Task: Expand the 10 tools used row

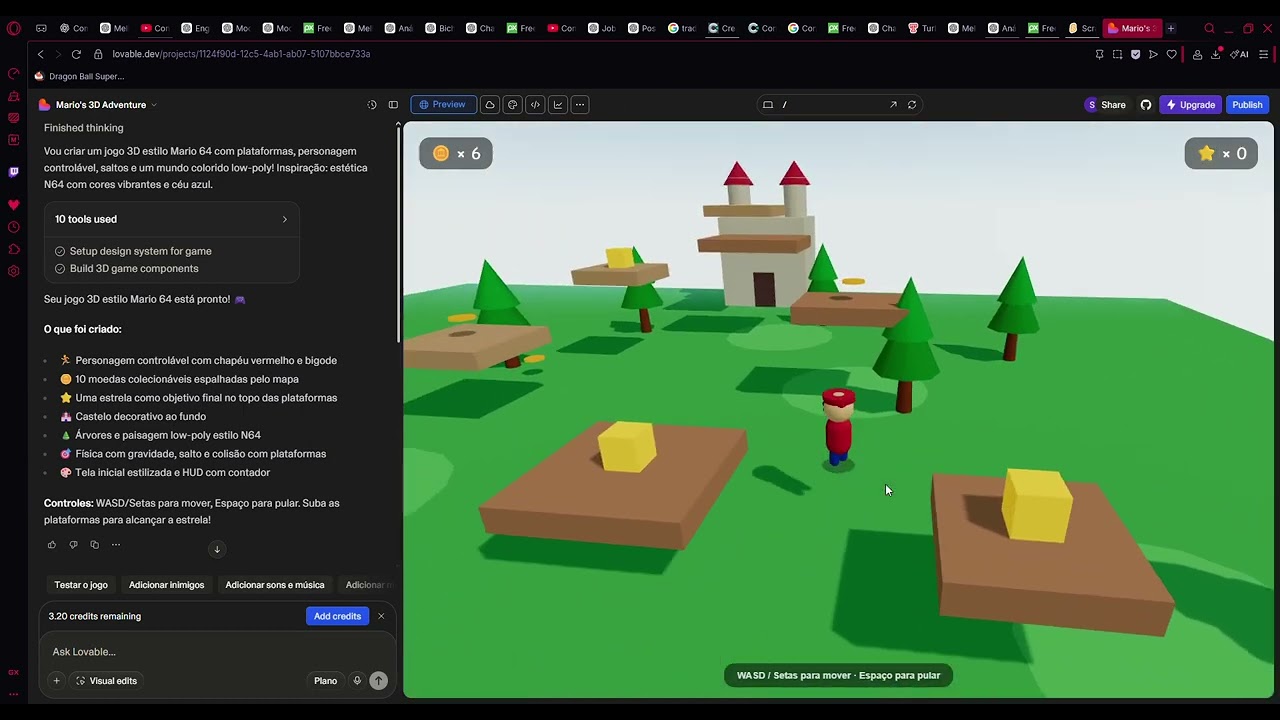Action: pyautogui.click(x=171, y=219)
